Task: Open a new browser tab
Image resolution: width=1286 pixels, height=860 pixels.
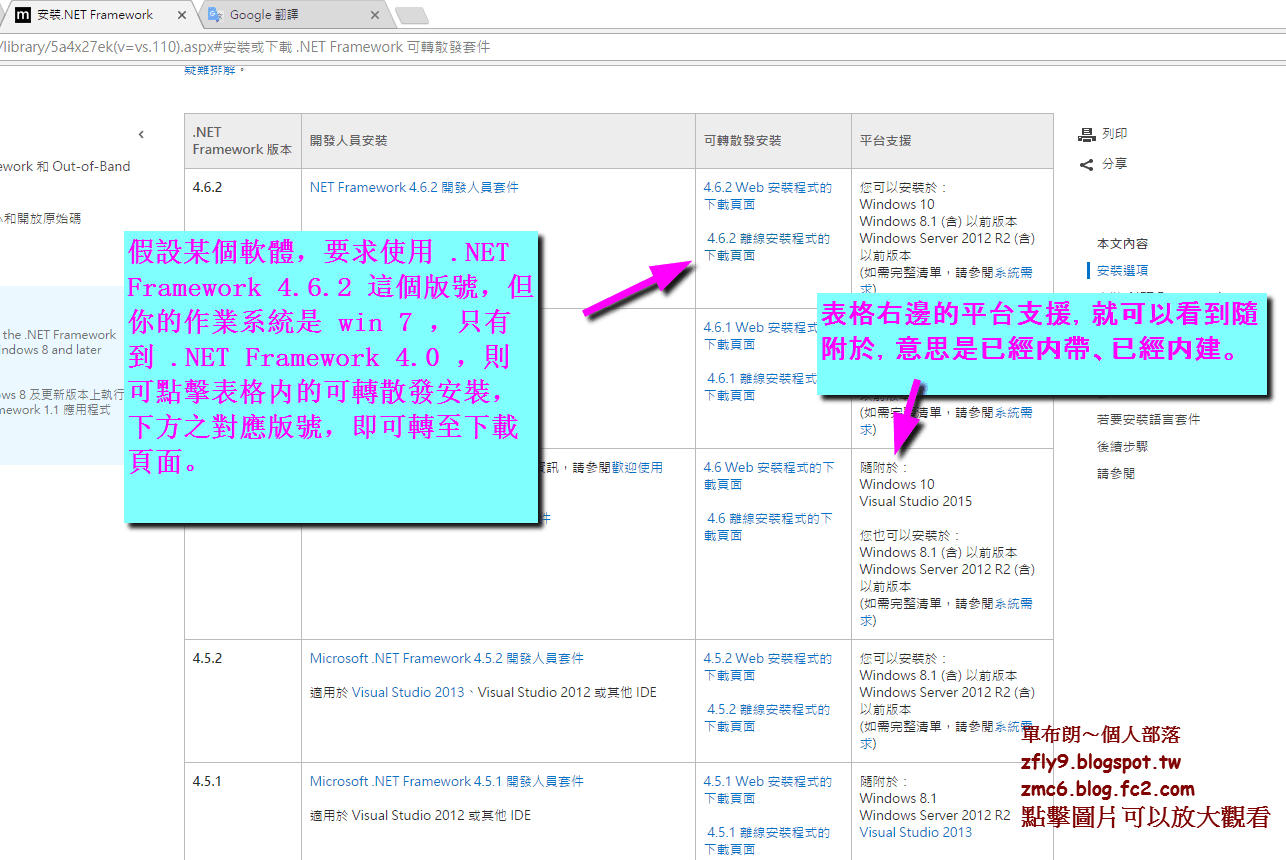Action: tap(411, 15)
